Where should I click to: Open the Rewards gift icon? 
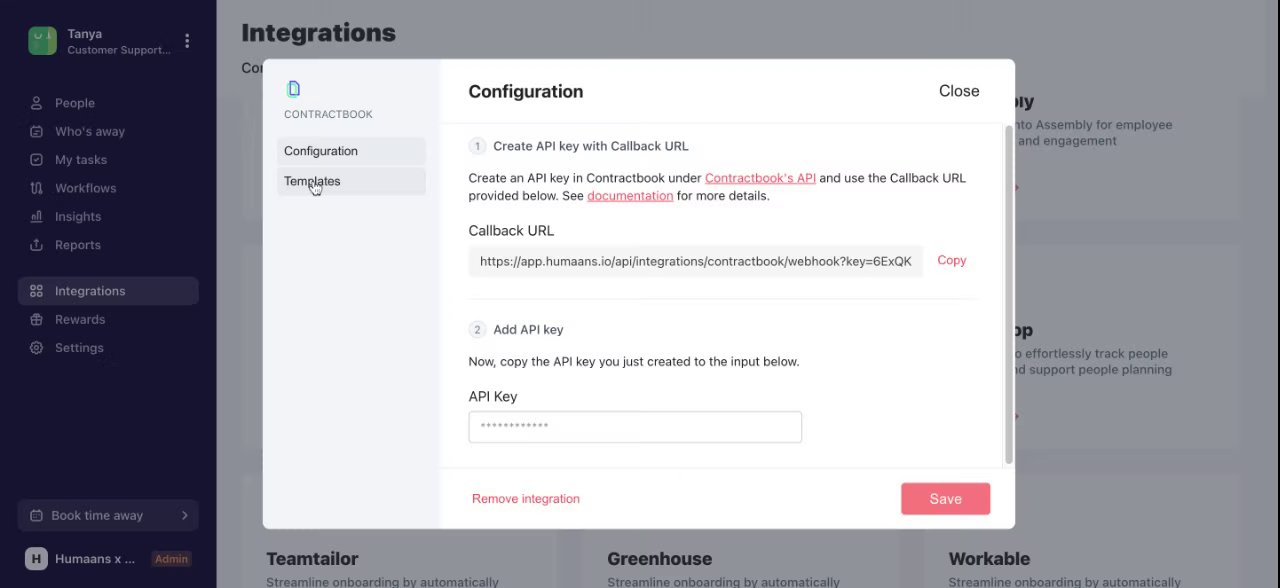click(37, 320)
